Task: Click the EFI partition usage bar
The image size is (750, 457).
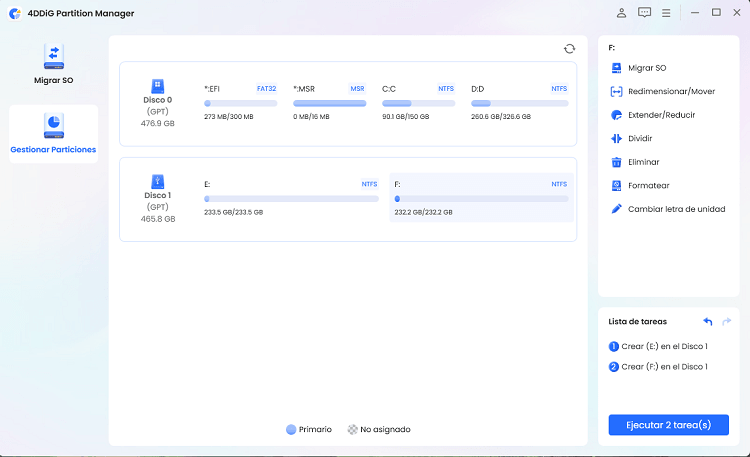Action: click(241, 103)
